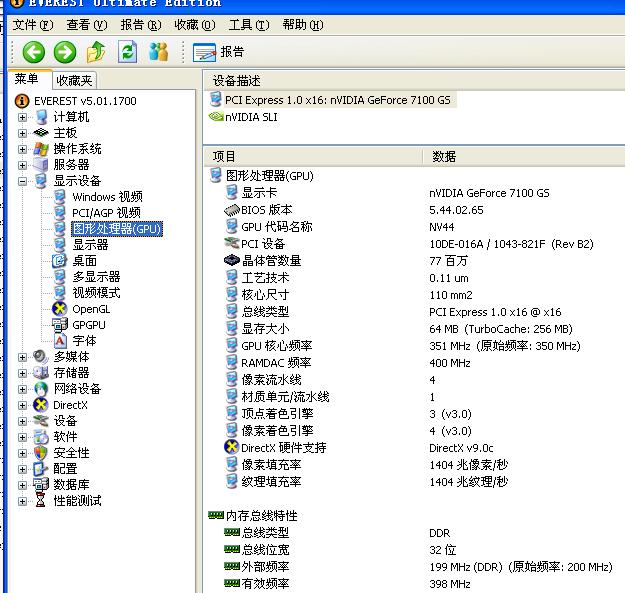The width and height of the screenshot is (625, 593).
Task: Open the 工具(T) menu
Action: click(x=249, y=25)
